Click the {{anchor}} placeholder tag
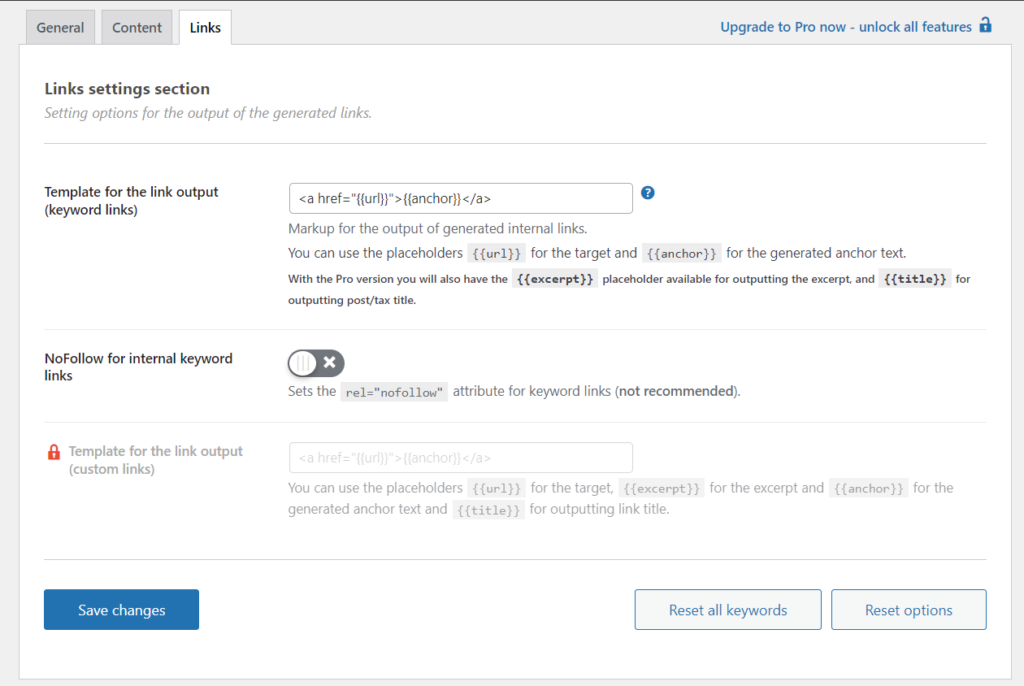Screen dimensions: 1024x686 tap(681, 253)
